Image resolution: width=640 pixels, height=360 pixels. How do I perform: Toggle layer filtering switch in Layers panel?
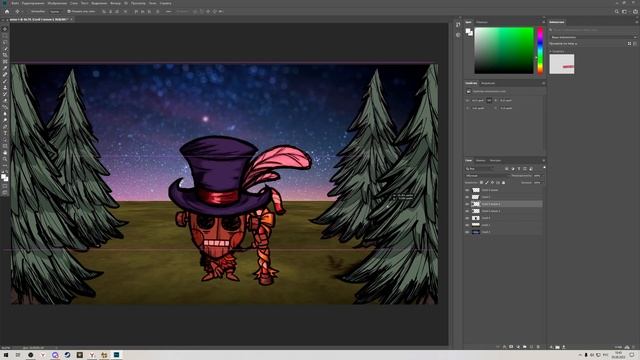tap(544, 168)
